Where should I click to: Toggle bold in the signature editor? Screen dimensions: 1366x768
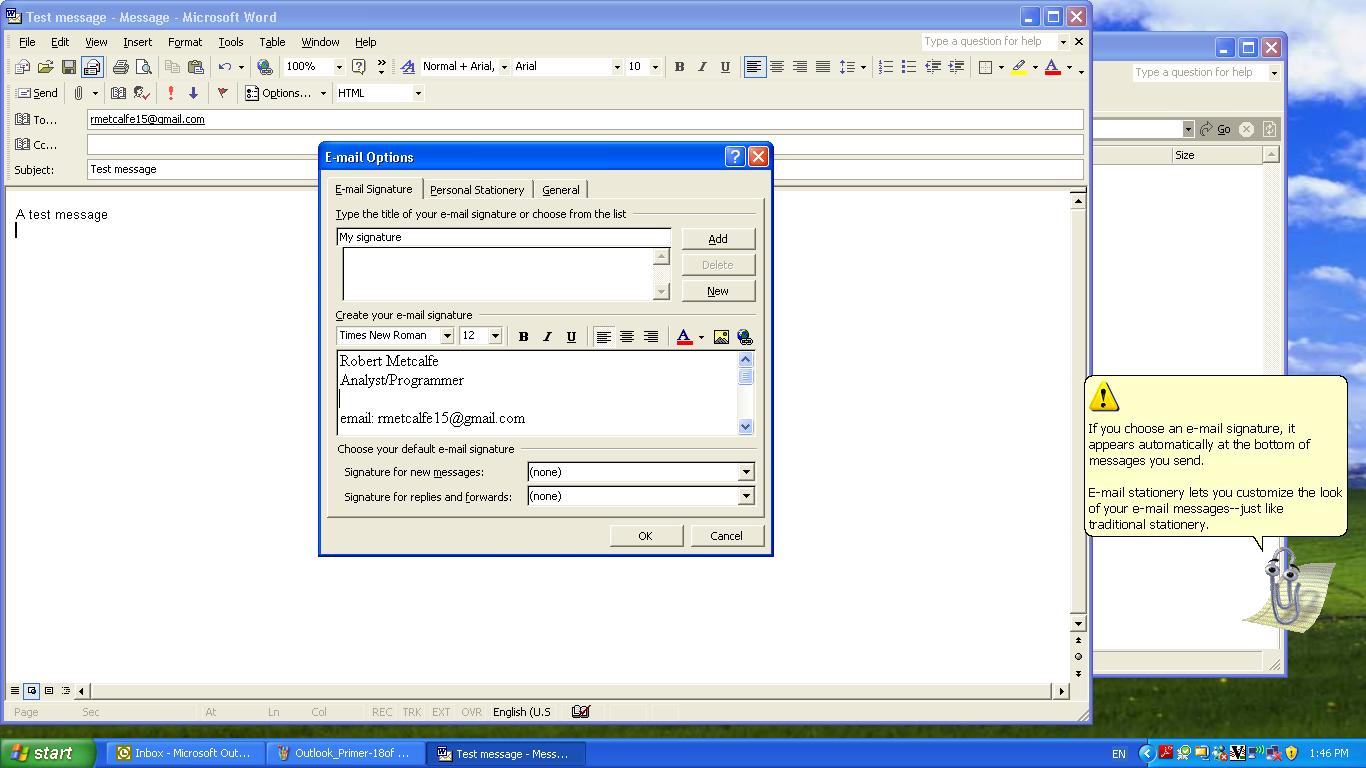pos(523,337)
